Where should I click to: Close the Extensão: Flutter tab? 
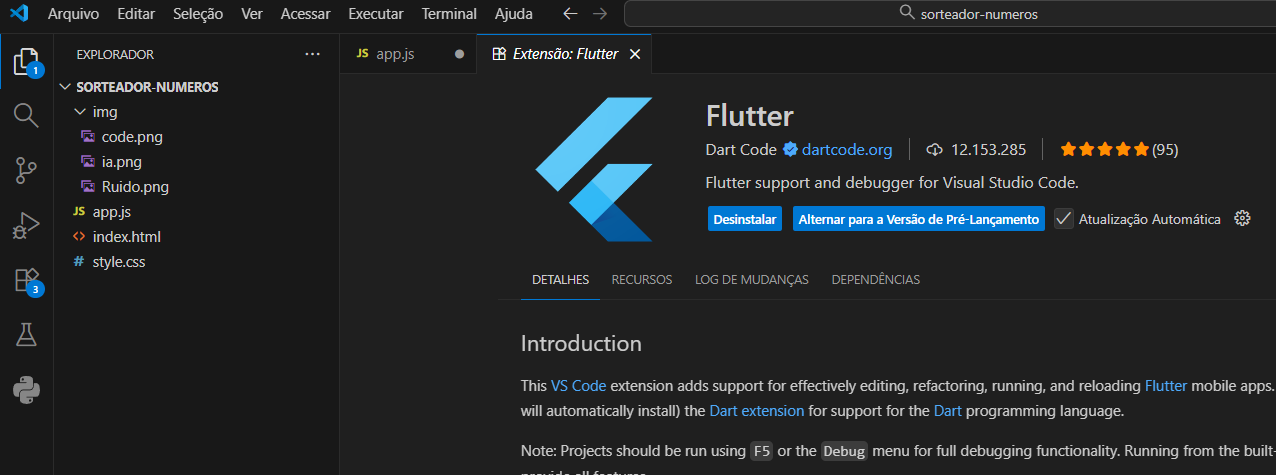[x=634, y=54]
